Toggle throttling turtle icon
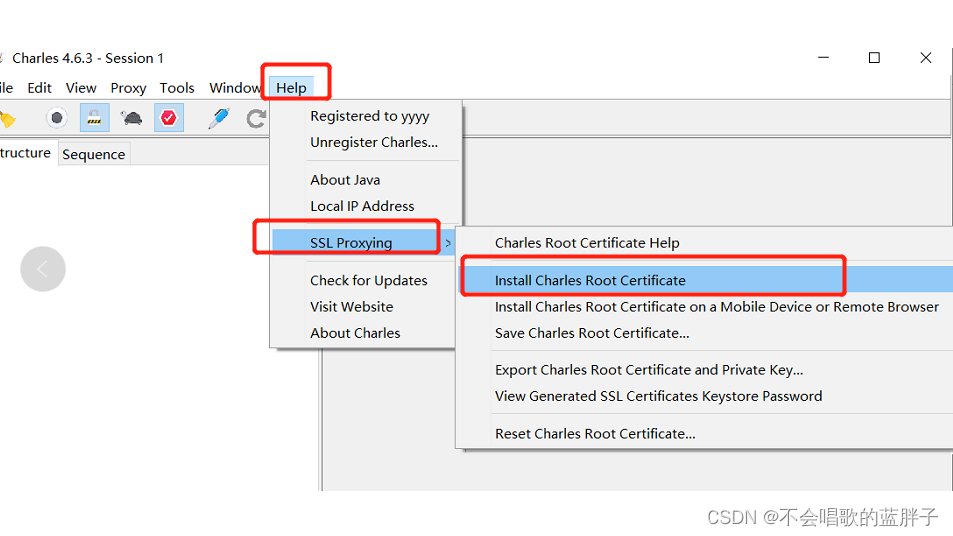The image size is (953, 536). tap(131, 118)
